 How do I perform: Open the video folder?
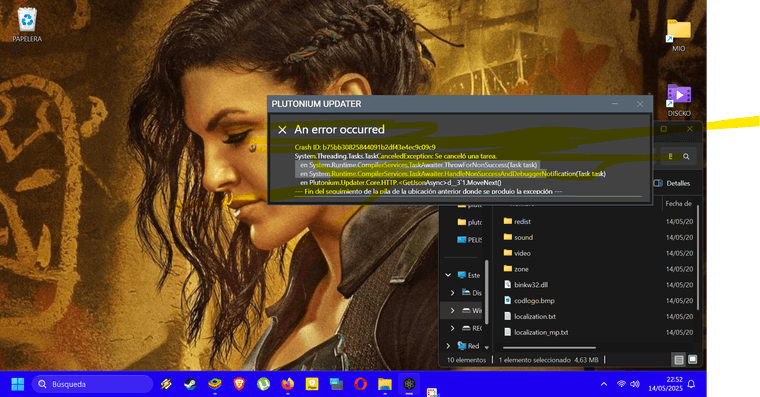point(522,254)
